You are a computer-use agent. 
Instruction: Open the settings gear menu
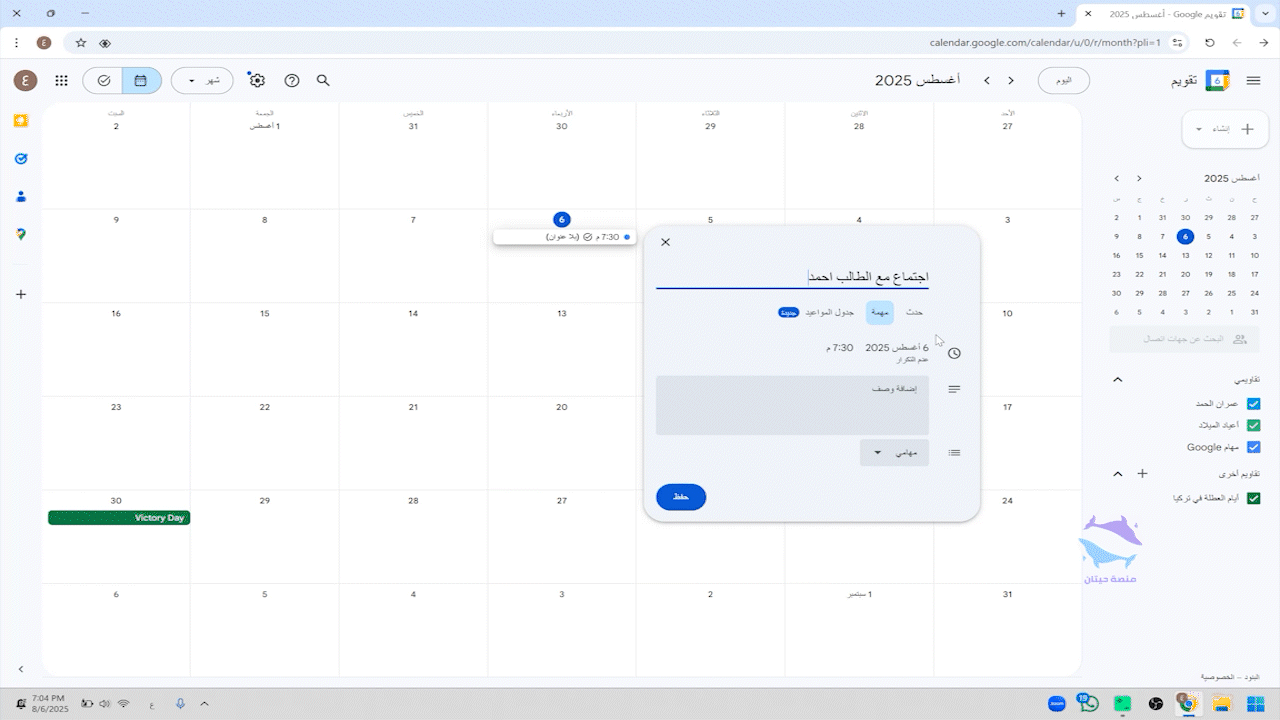coord(257,81)
